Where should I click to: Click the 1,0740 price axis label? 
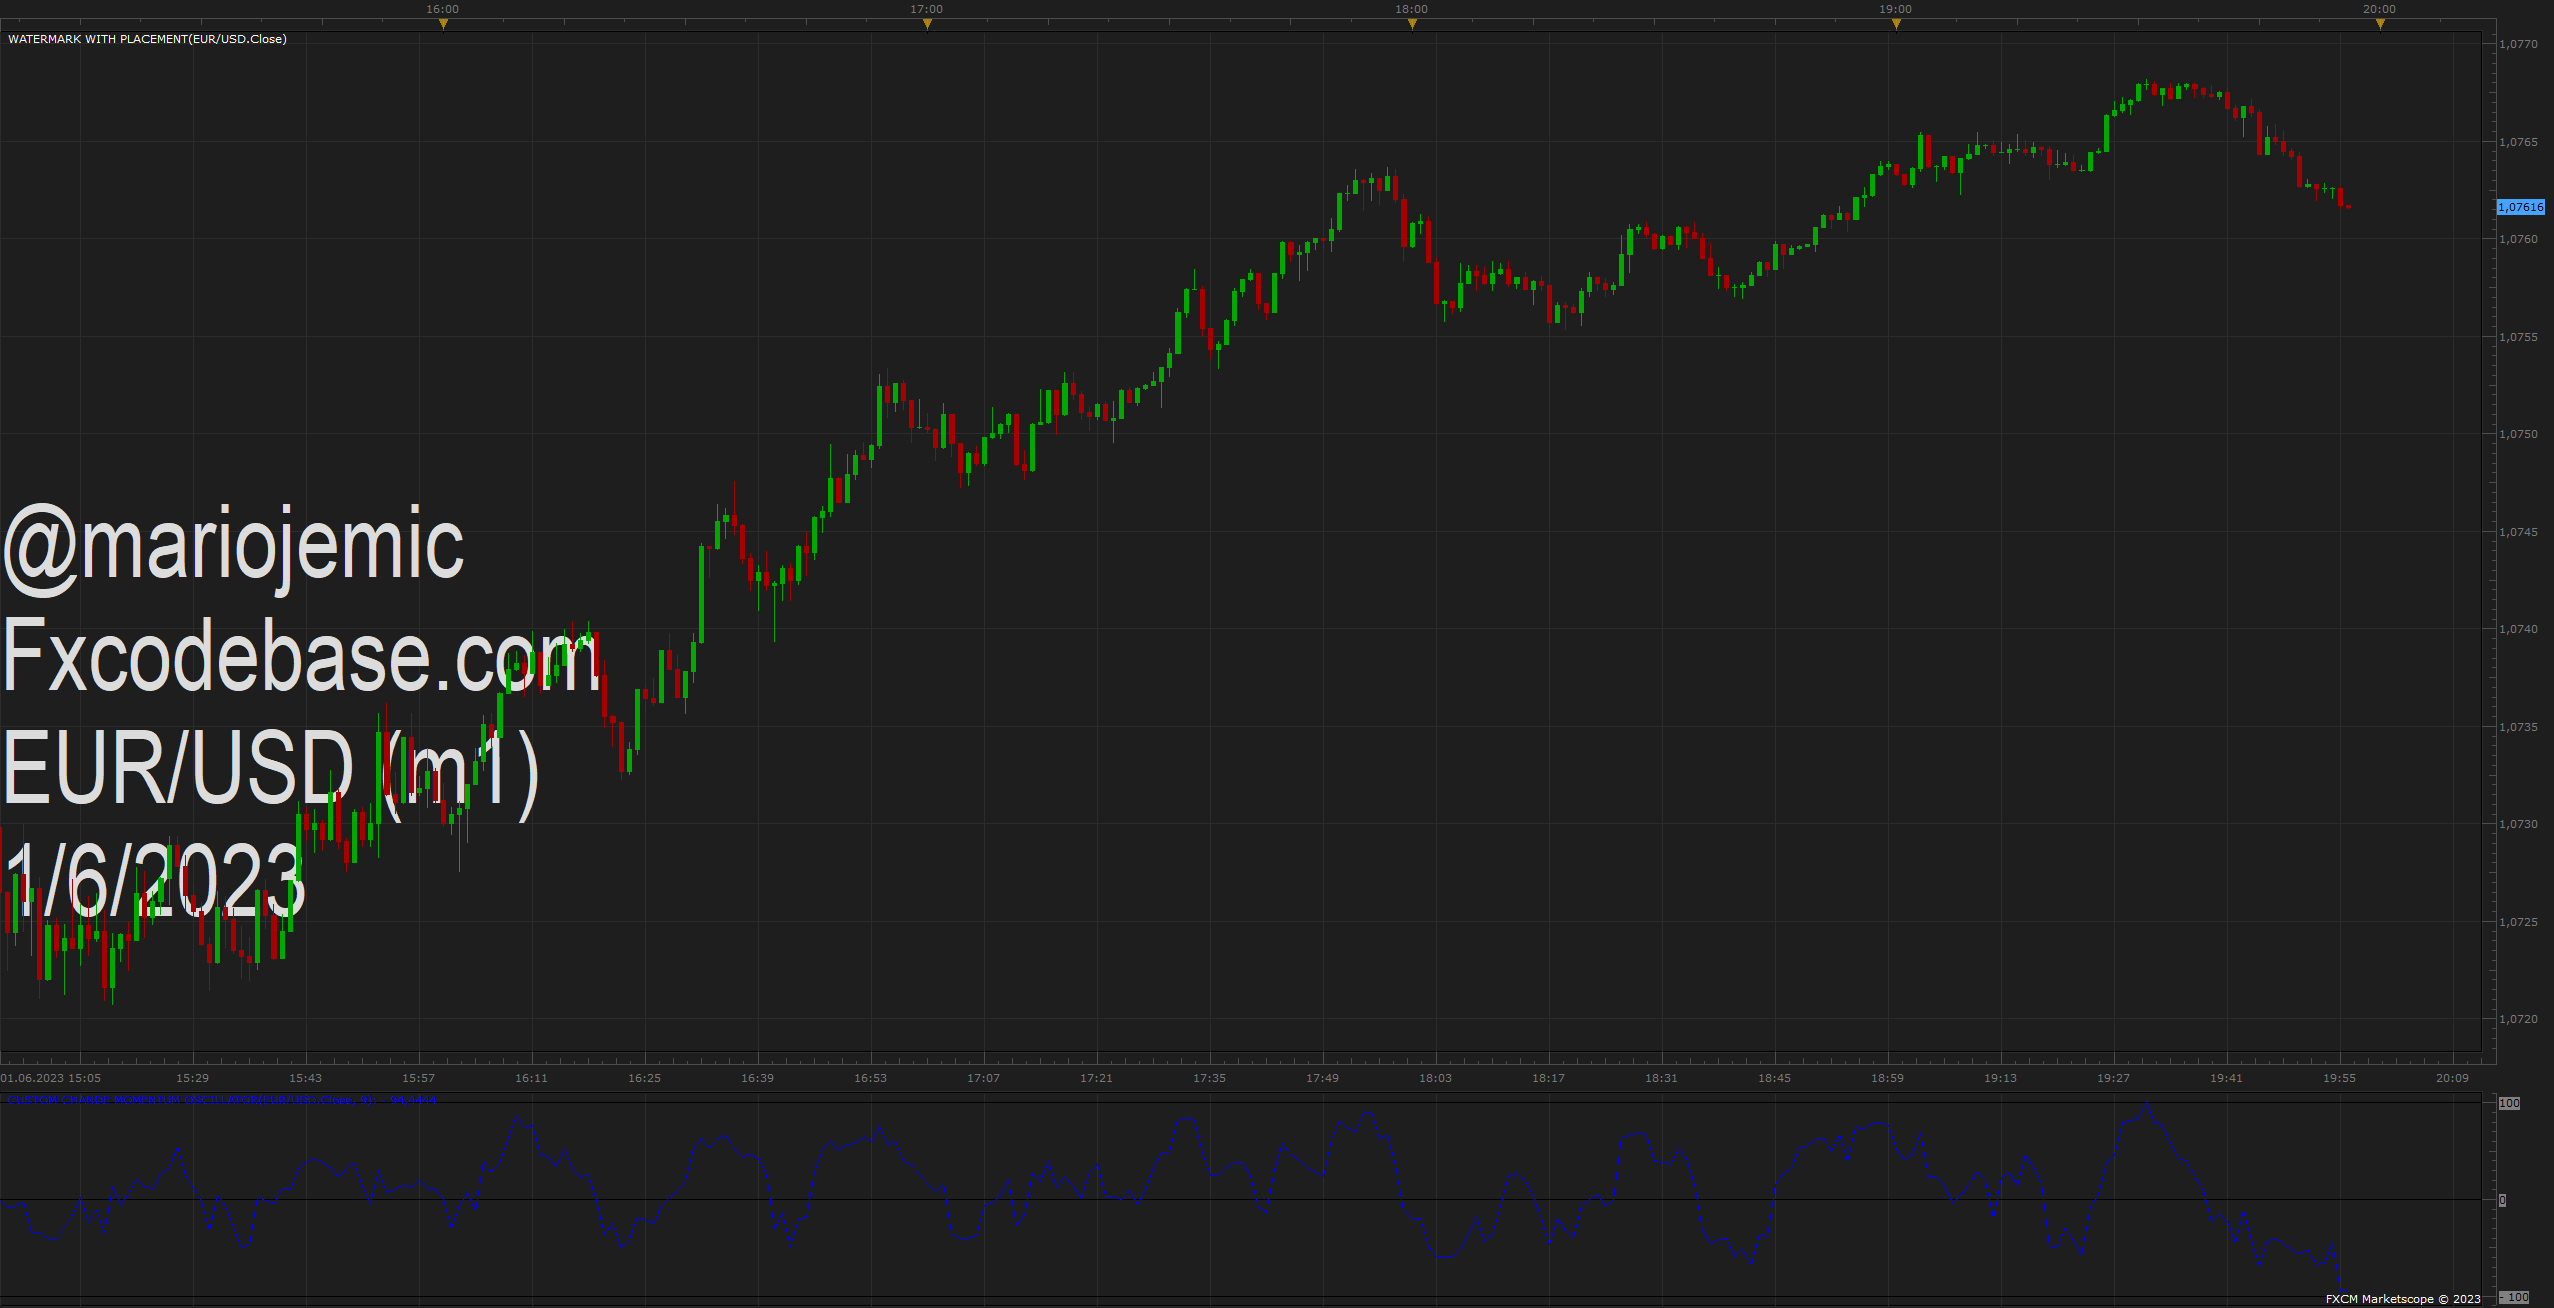[x=2518, y=629]
